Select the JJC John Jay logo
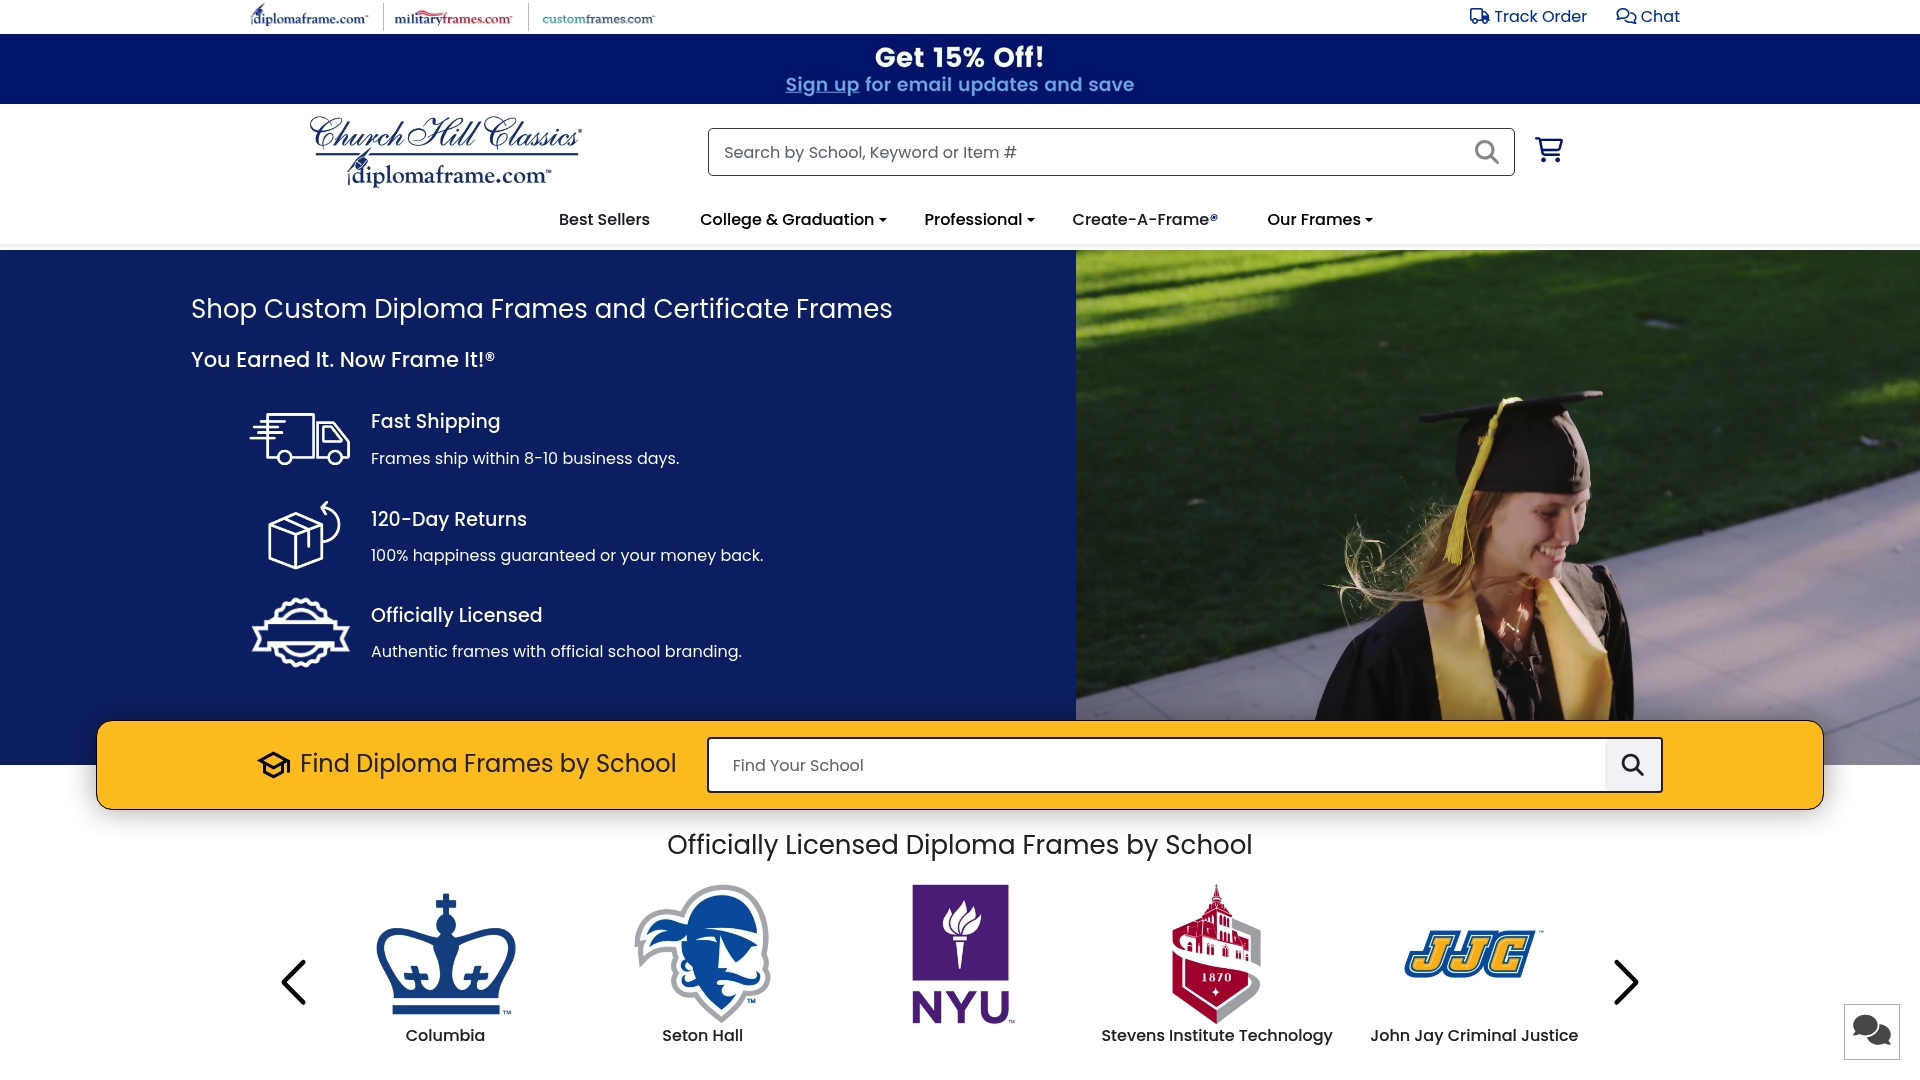Image resolution: width=1920 pixels, height=1080 pixels. coord(1474,954)
